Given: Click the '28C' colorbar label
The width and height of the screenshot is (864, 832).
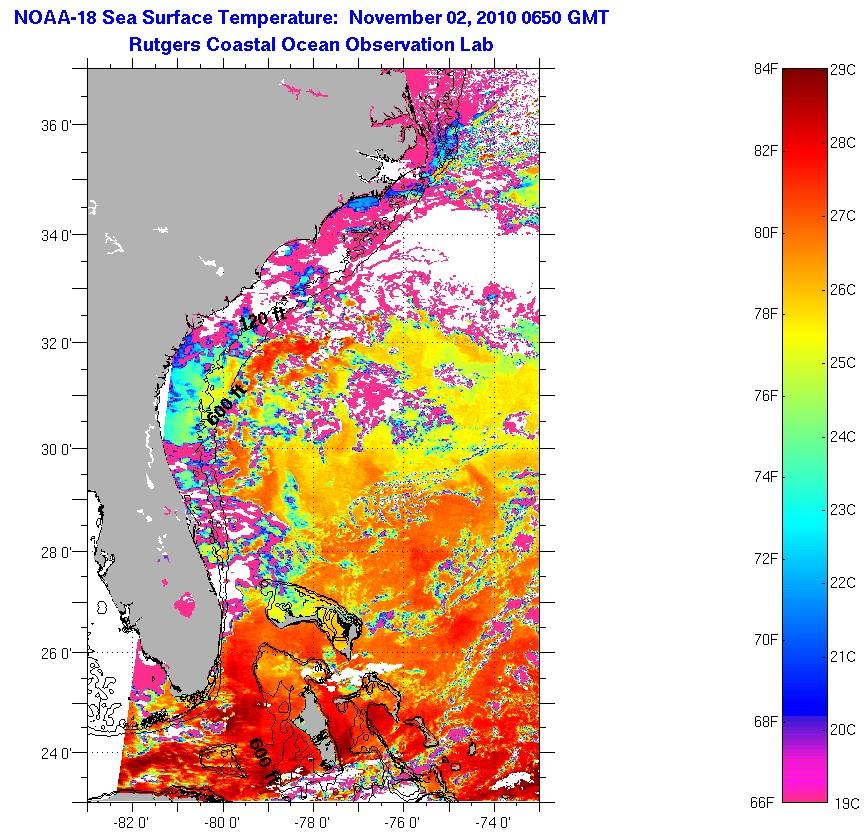Looking at the screenshot, I should (x=843, y=143).
